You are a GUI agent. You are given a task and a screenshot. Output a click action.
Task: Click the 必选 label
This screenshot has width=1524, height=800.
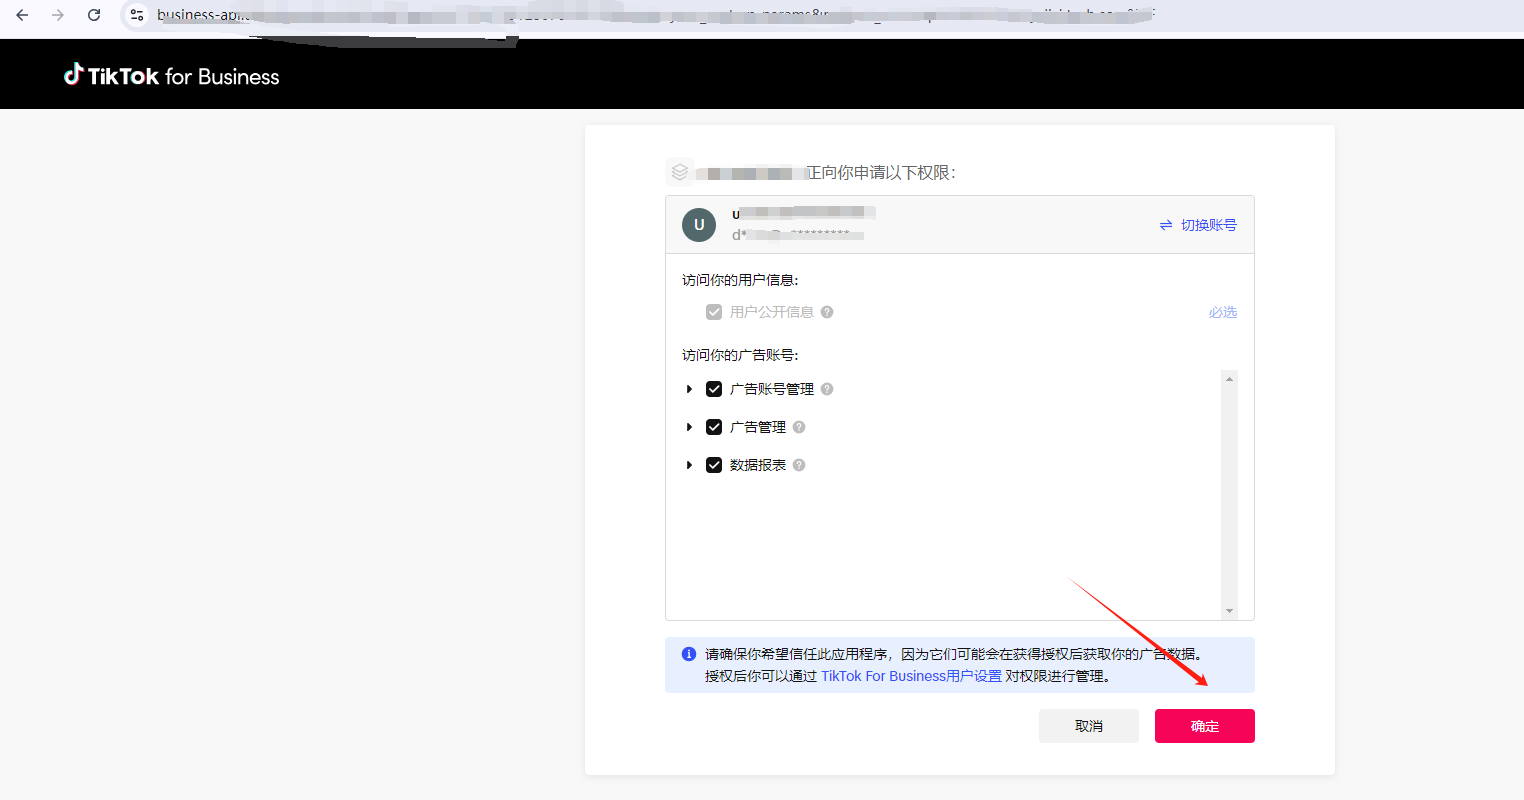(1223, 312)
